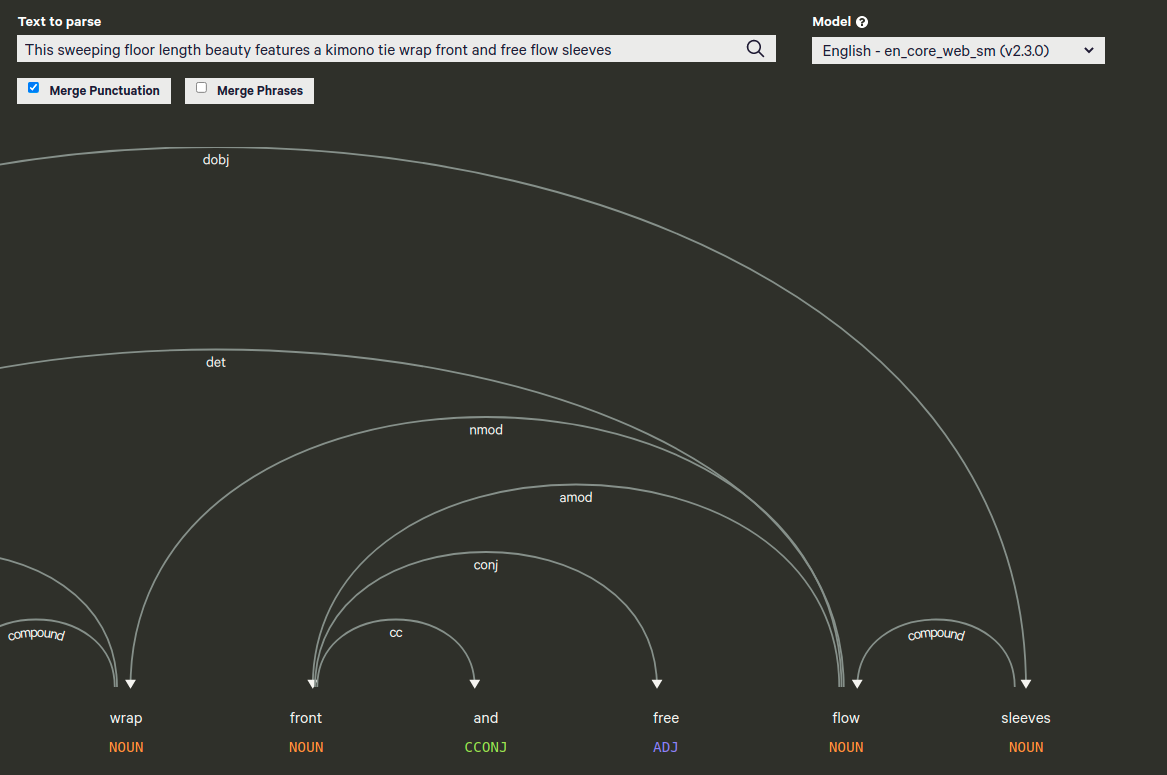Click the "Text to parse" heading
The width and height of the screenshot is (1167, 775).
(x=60, y=22)
